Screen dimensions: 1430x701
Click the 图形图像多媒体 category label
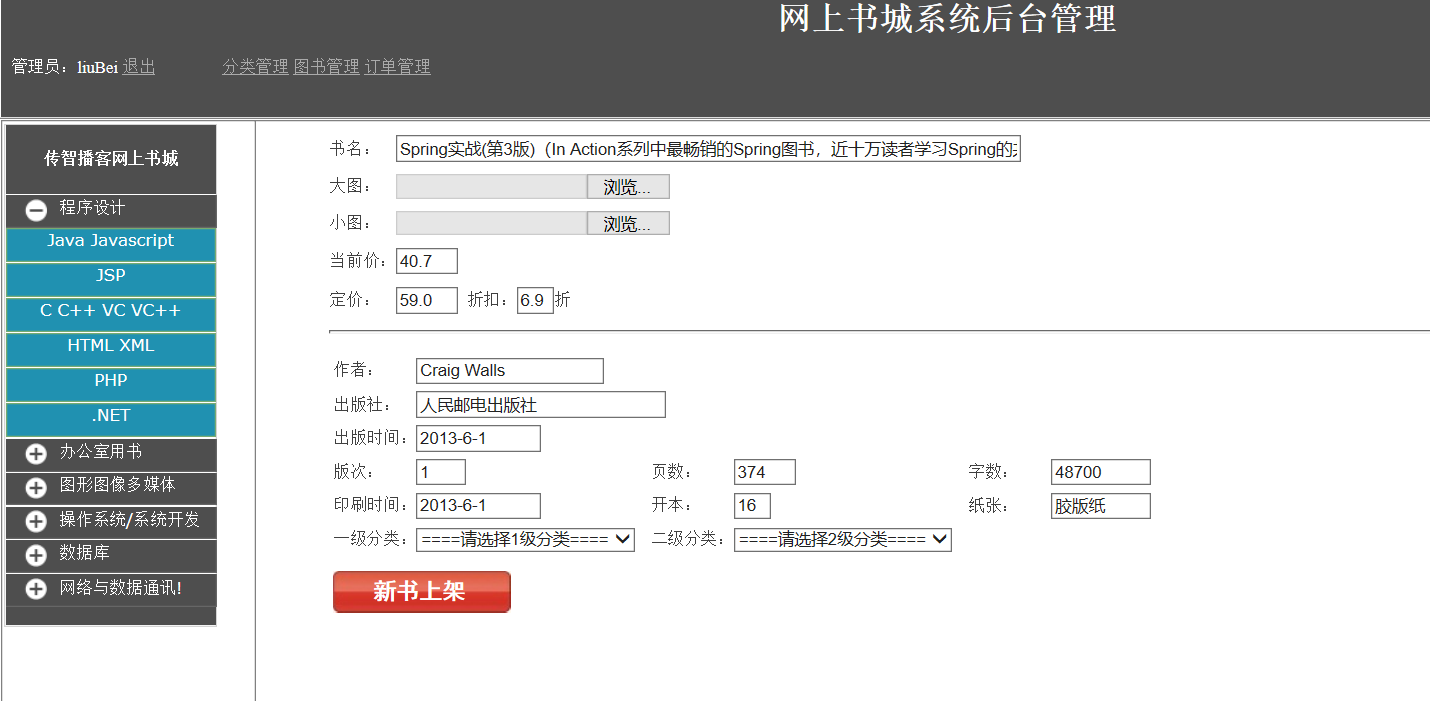coord(117,485)
